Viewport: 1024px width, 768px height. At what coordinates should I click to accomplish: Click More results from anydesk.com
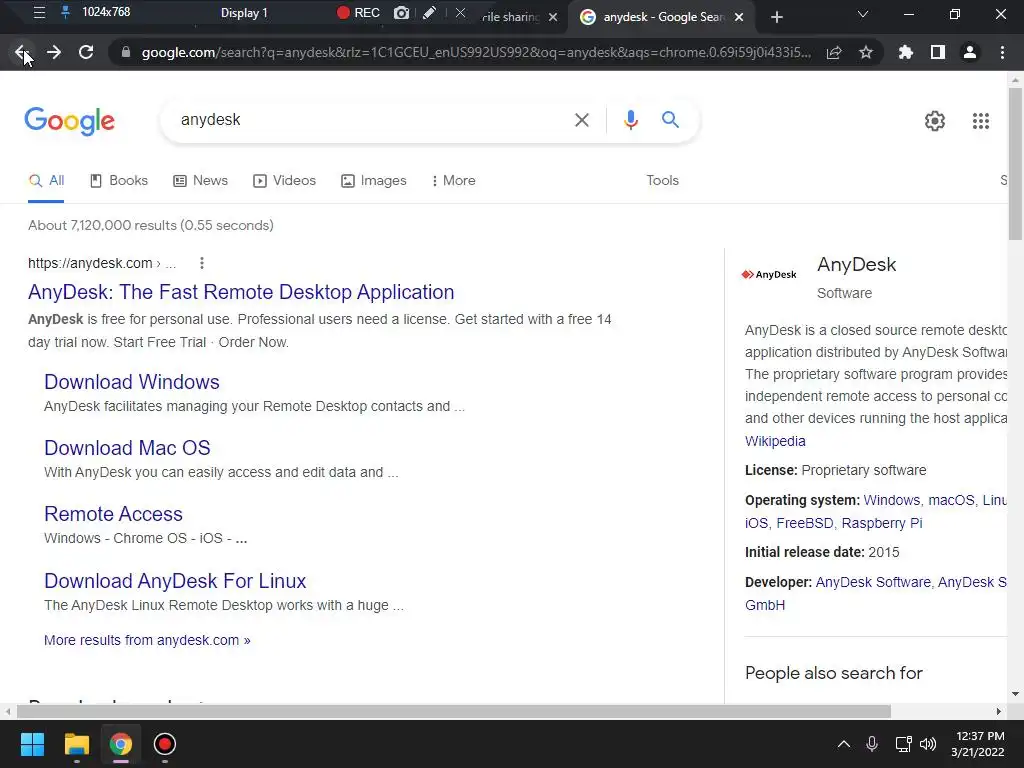(x=148, y=641)
